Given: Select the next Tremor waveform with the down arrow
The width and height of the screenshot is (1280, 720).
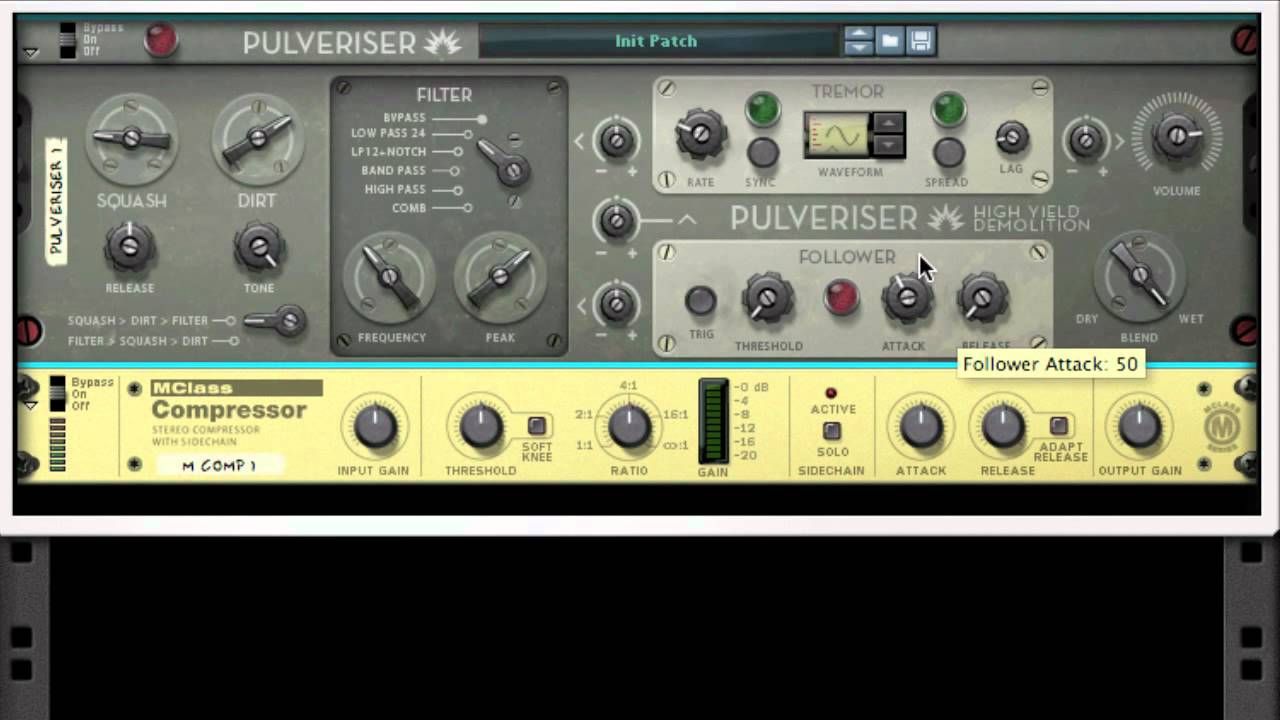Looking at the screenshot, I should tap(888, 145).
